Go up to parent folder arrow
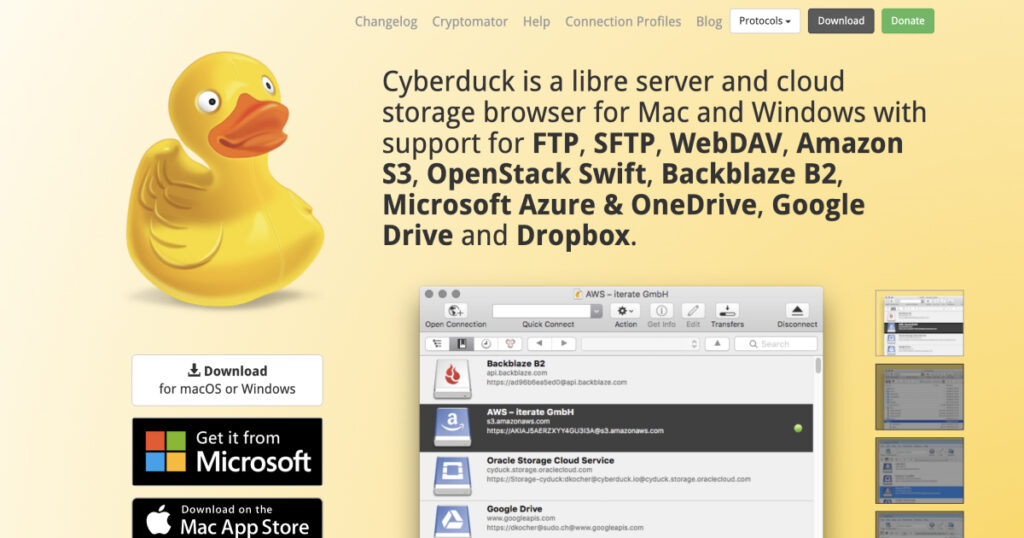The image size is (1024, 538). click(x=717, y=343)
